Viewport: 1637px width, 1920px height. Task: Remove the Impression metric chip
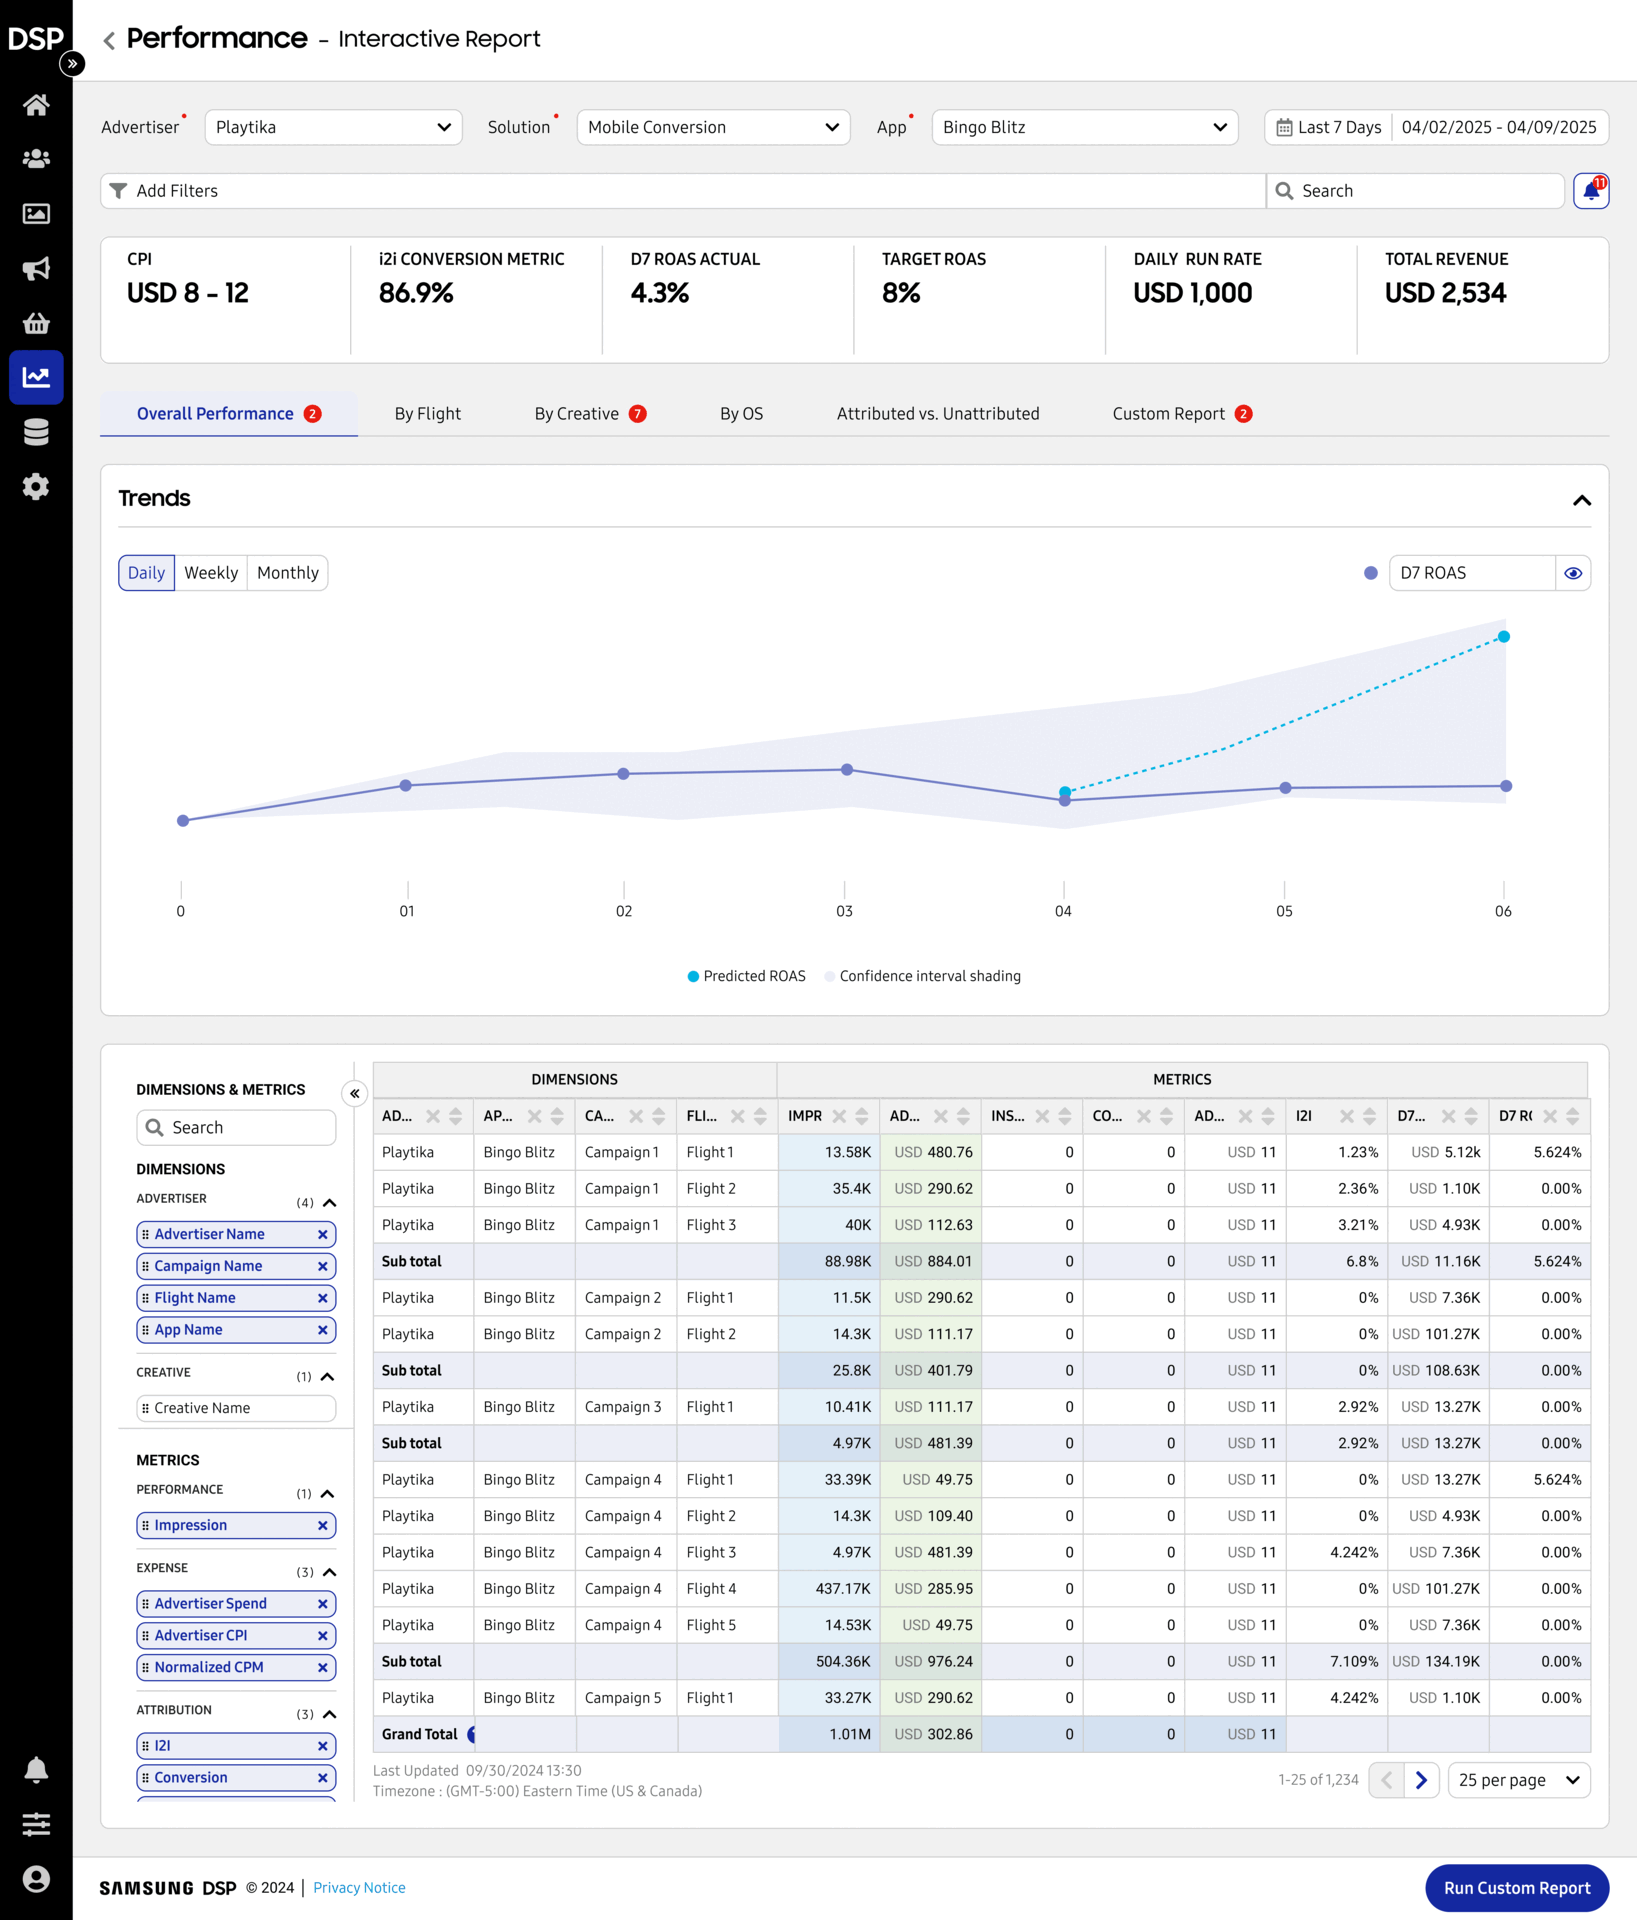click(x=323, y=1526)
